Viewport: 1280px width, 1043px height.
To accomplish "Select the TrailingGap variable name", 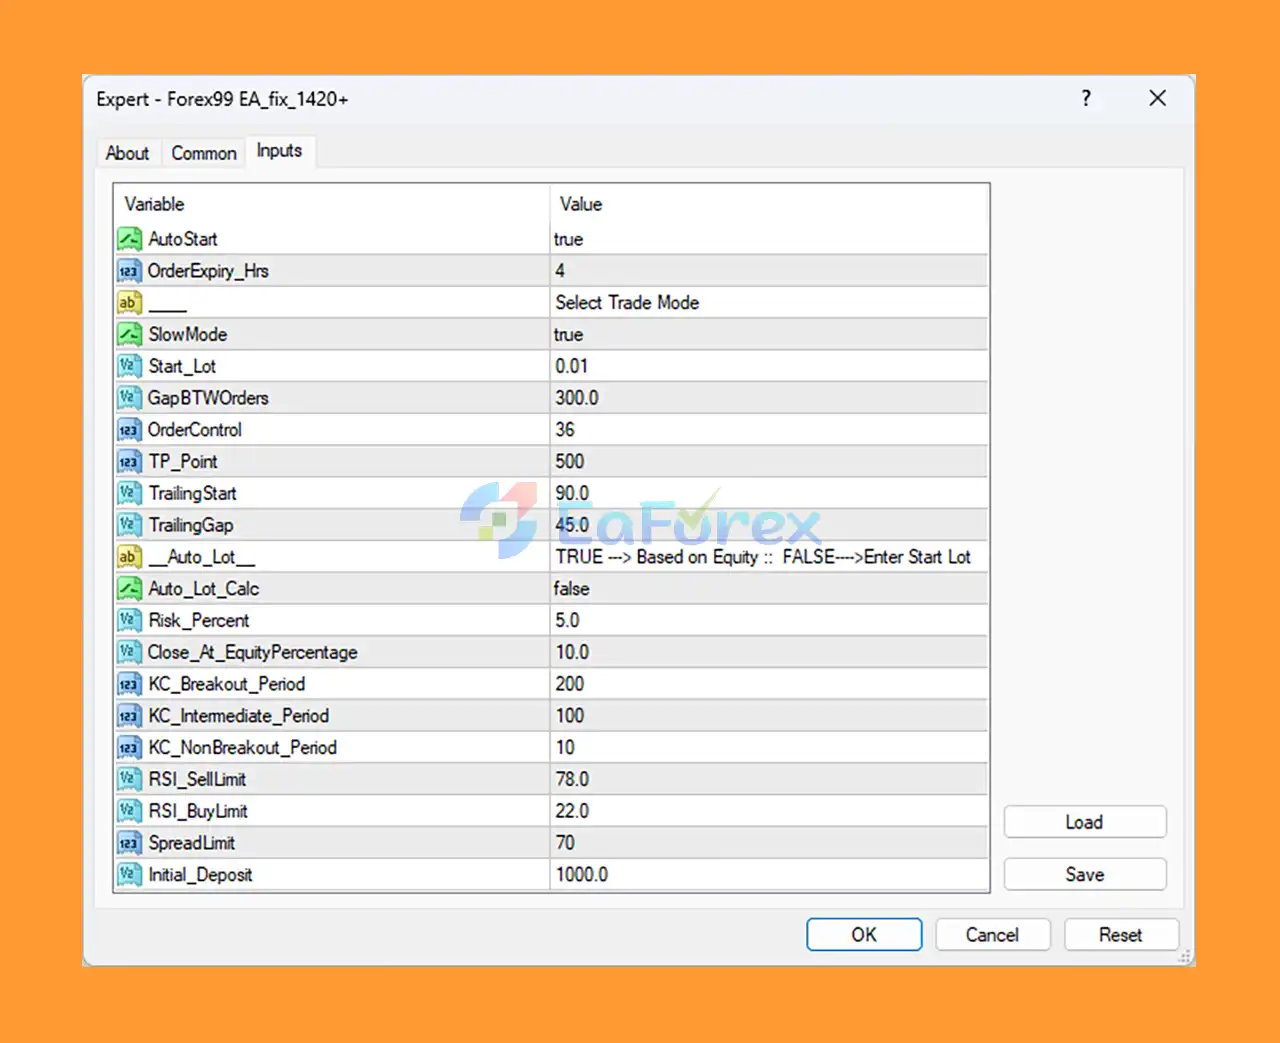I will [191, 525].
